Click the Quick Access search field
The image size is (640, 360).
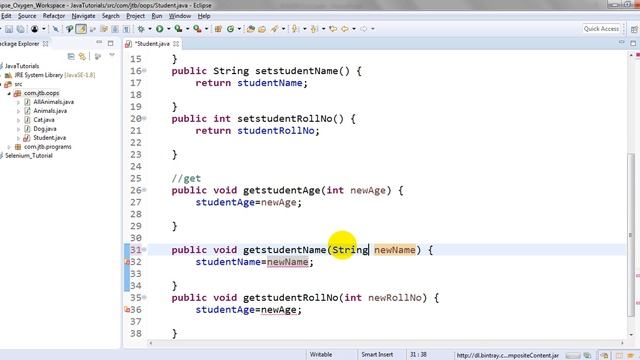click(x=601, y=29)
